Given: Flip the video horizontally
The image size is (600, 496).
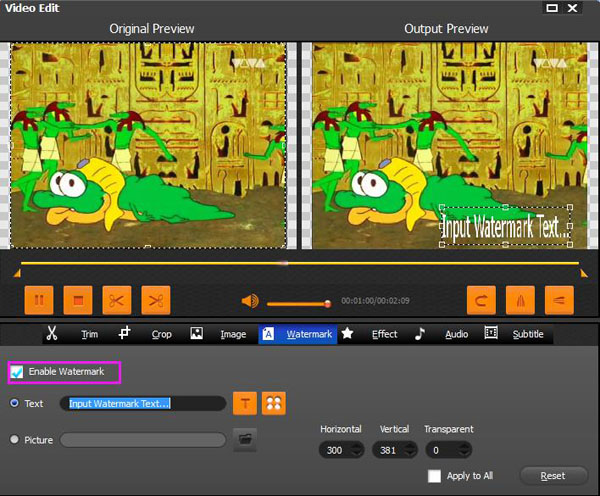Looking at the screenshot, I should (520, 300).
